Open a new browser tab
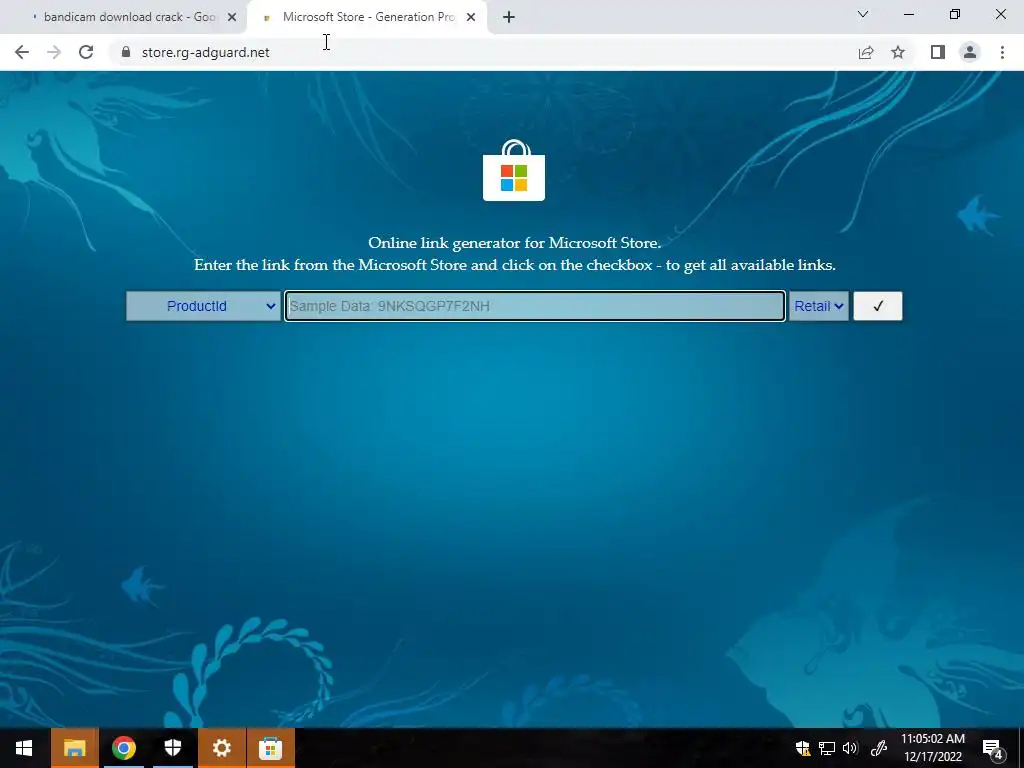 pos(509,18)
